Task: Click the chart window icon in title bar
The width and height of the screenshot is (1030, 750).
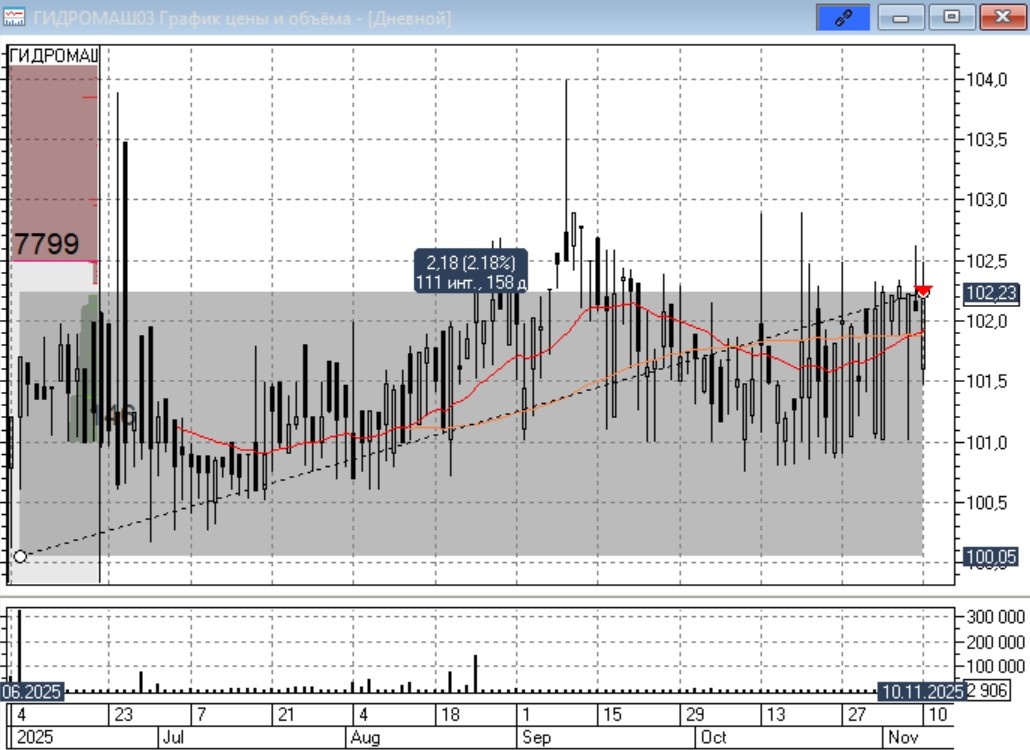Action: click(x=14, y=17)
